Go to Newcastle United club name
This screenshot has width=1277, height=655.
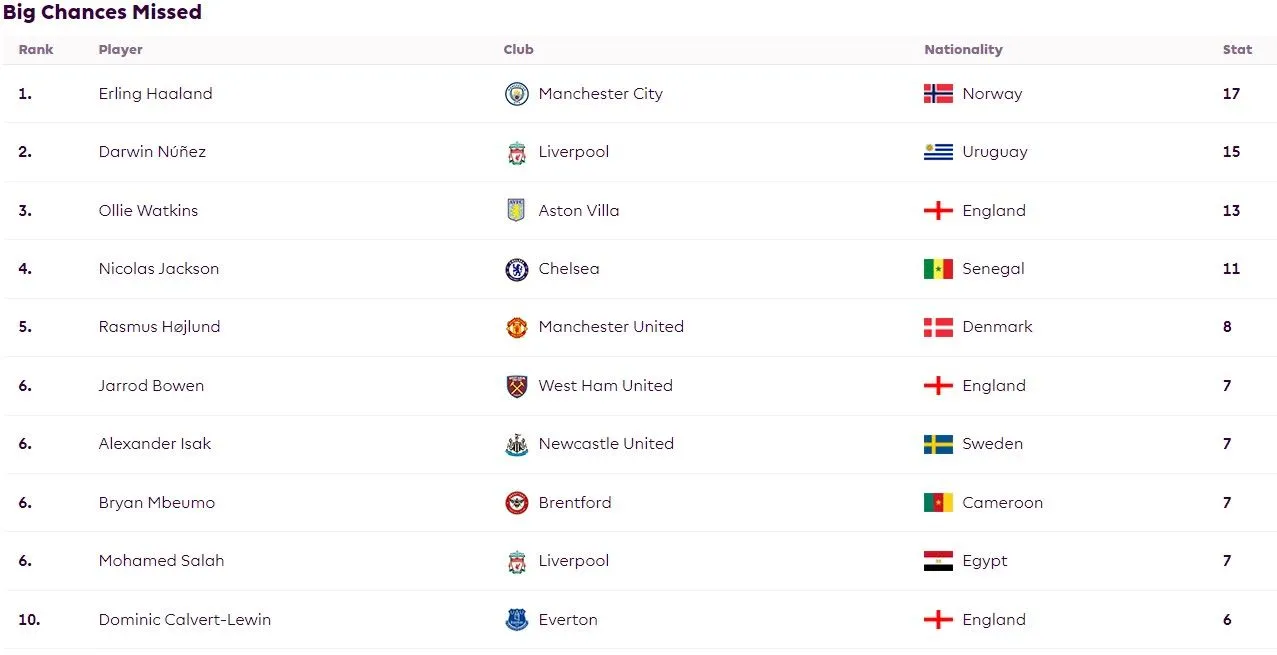point(606,444)
